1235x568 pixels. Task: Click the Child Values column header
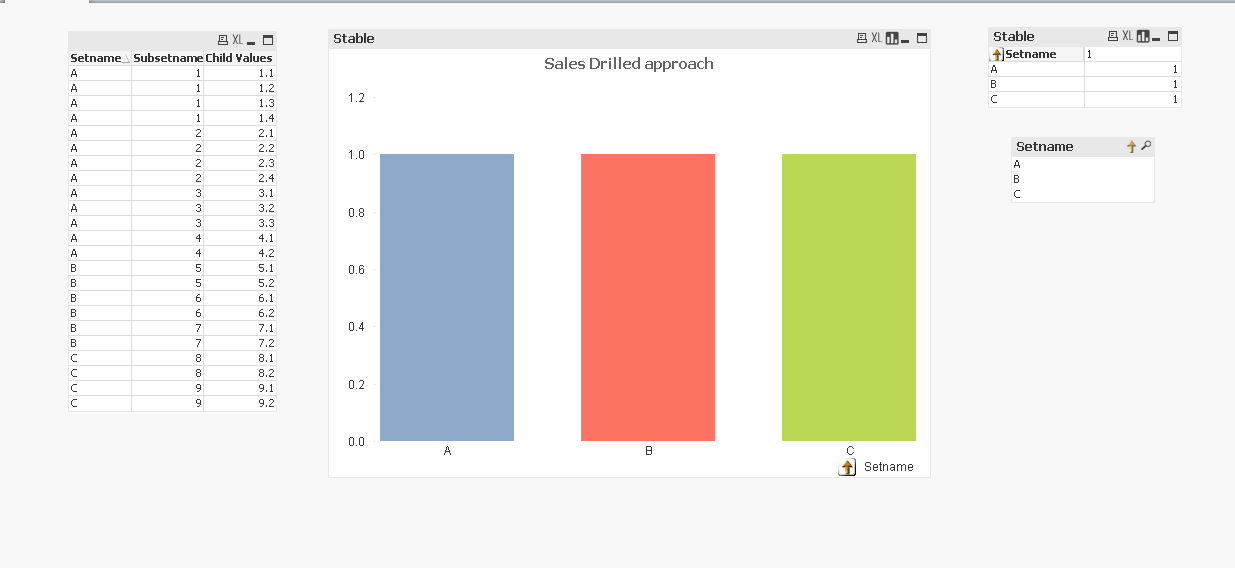click(239, 58)
